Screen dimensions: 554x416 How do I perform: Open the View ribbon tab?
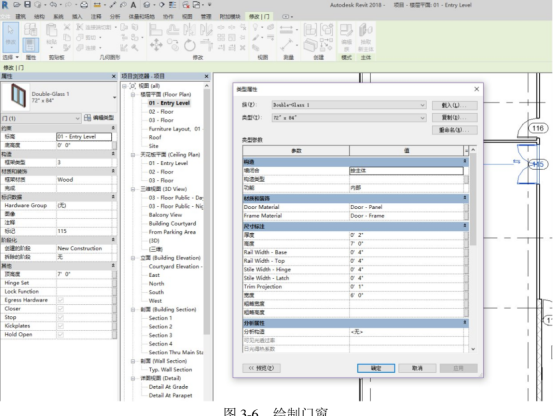187,17
